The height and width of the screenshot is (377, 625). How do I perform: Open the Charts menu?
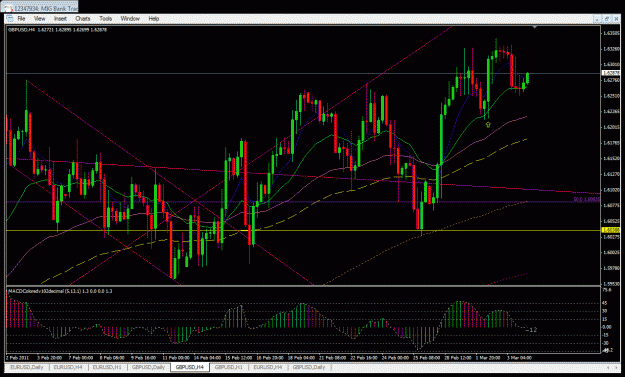point(83,19)
